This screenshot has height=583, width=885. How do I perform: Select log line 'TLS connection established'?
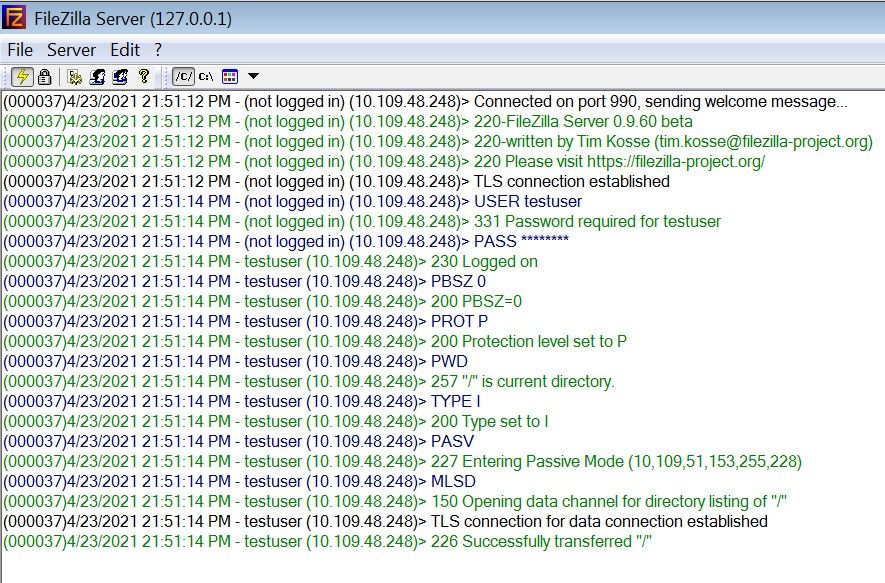pyautogui.click(x=336, y=182)
